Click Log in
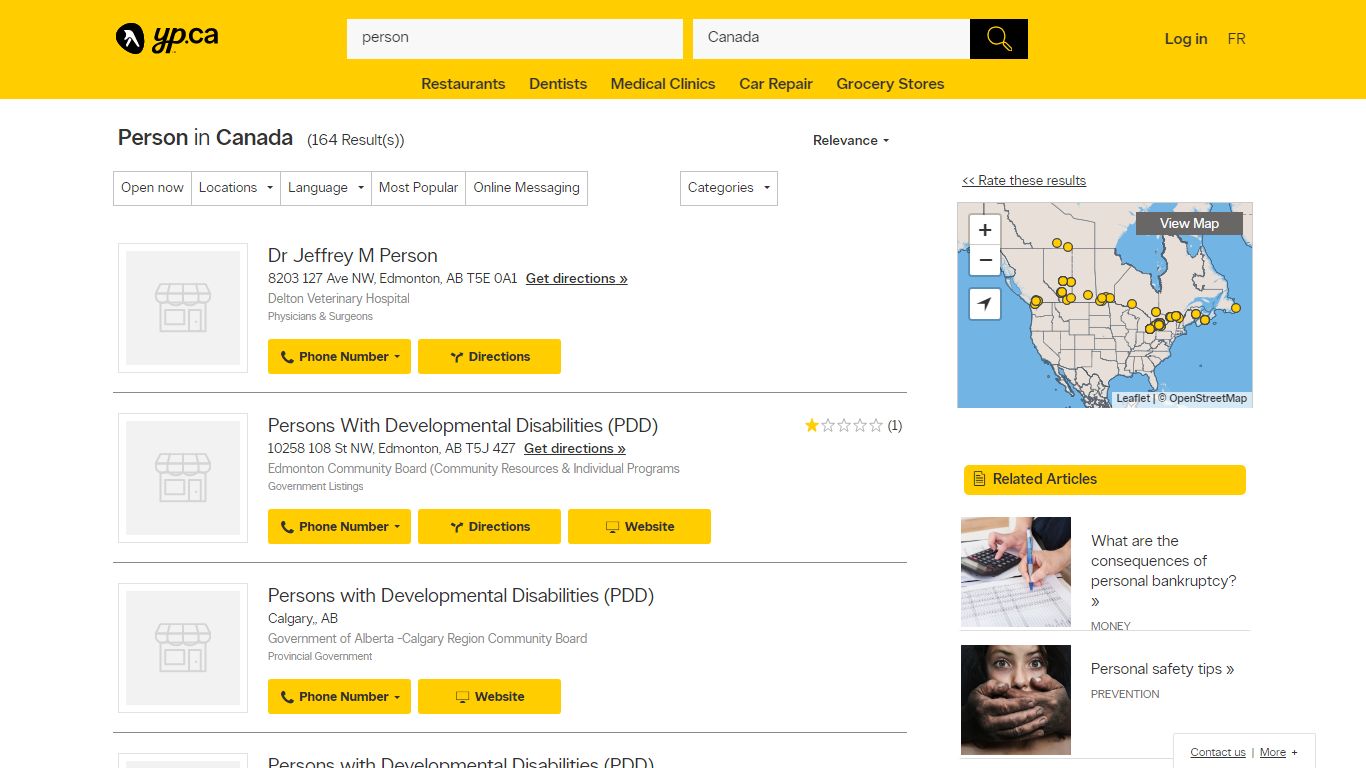Screen dimensions: 1366x768 coord(1186,39)
